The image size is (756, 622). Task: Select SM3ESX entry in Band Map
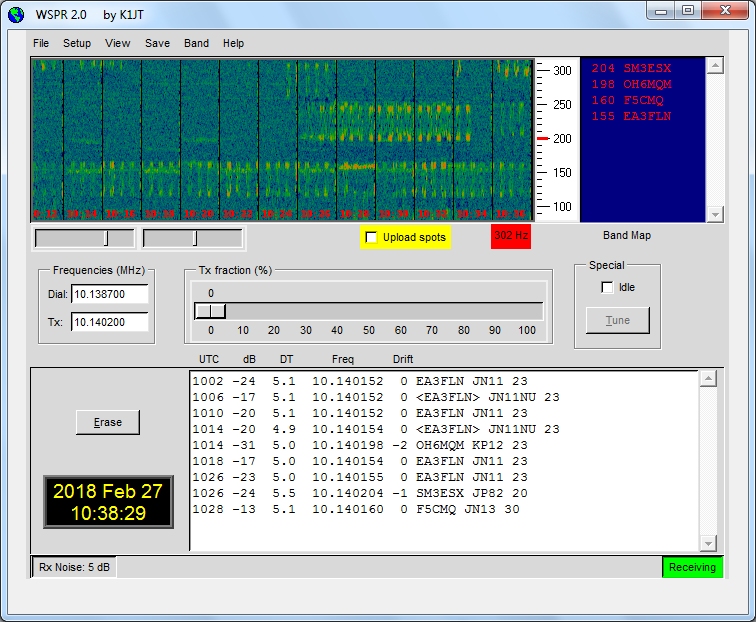[632, 68]
